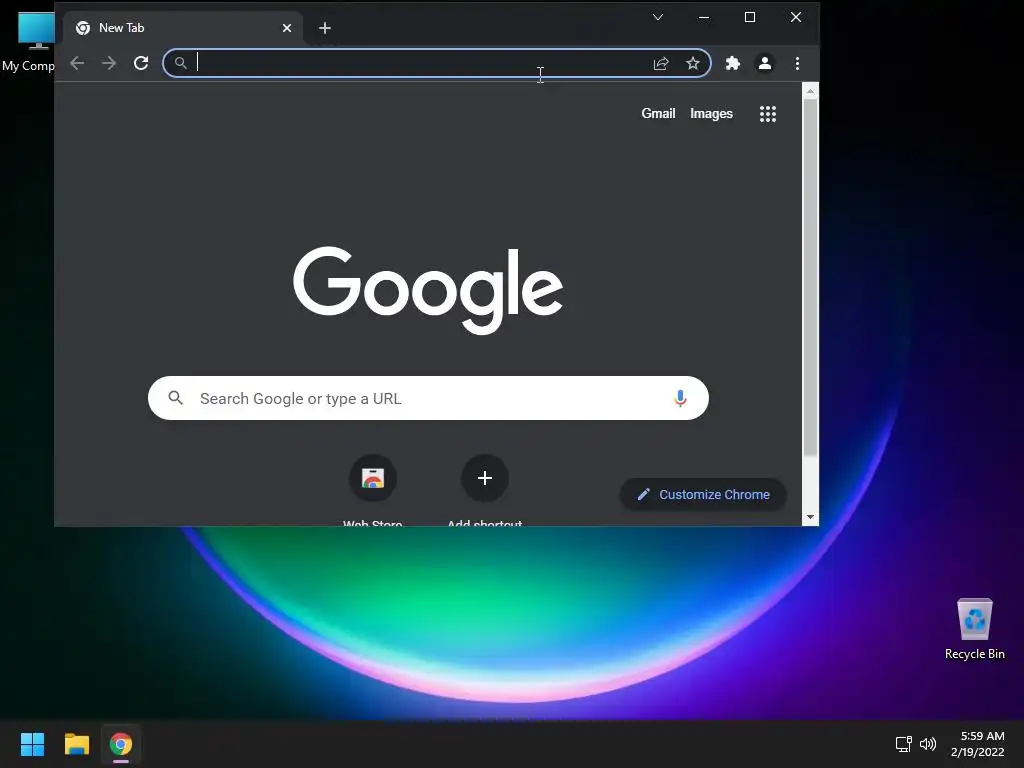Open the tab search dropdown chevron
The width and height of the screenshot is (1024, 768).
pos(658,17)
